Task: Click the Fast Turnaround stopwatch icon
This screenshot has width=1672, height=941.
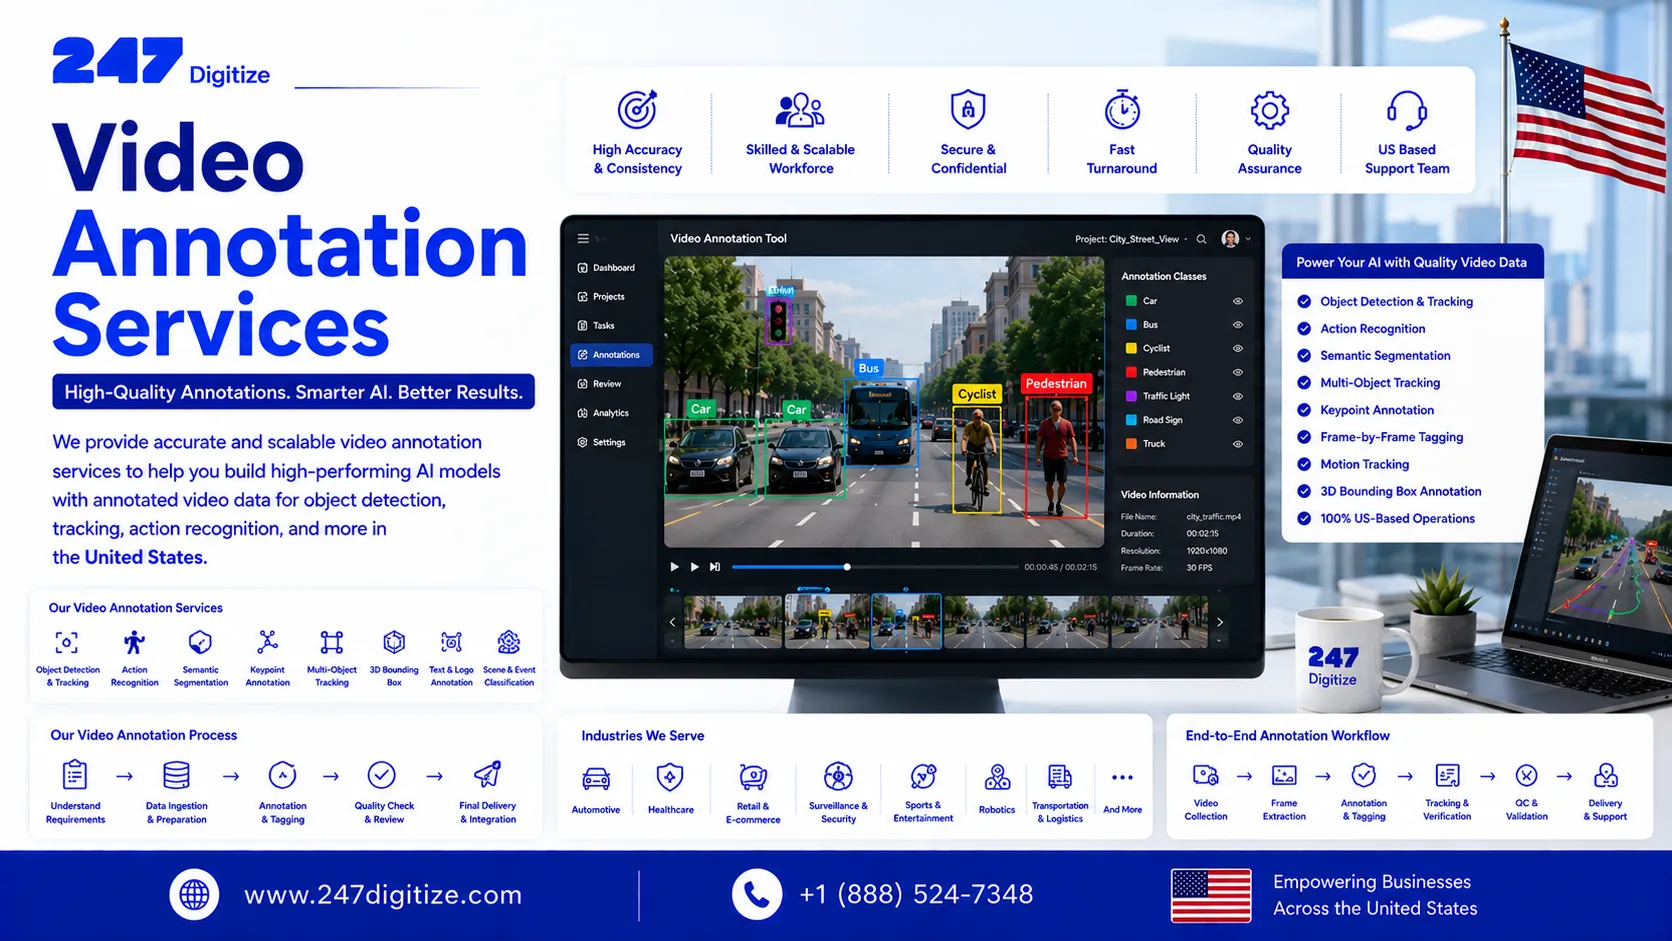Action: pyautogui.click(x=1122, y=110)
